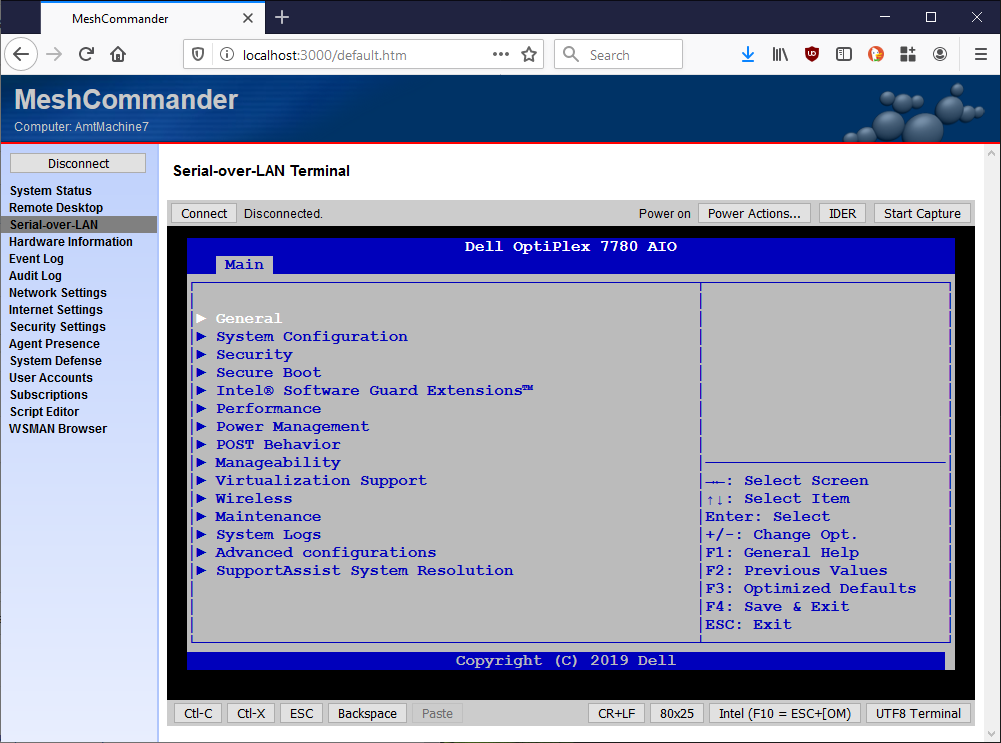Select Serial-over-LAN in the sidebar

[x=79, y=225]
